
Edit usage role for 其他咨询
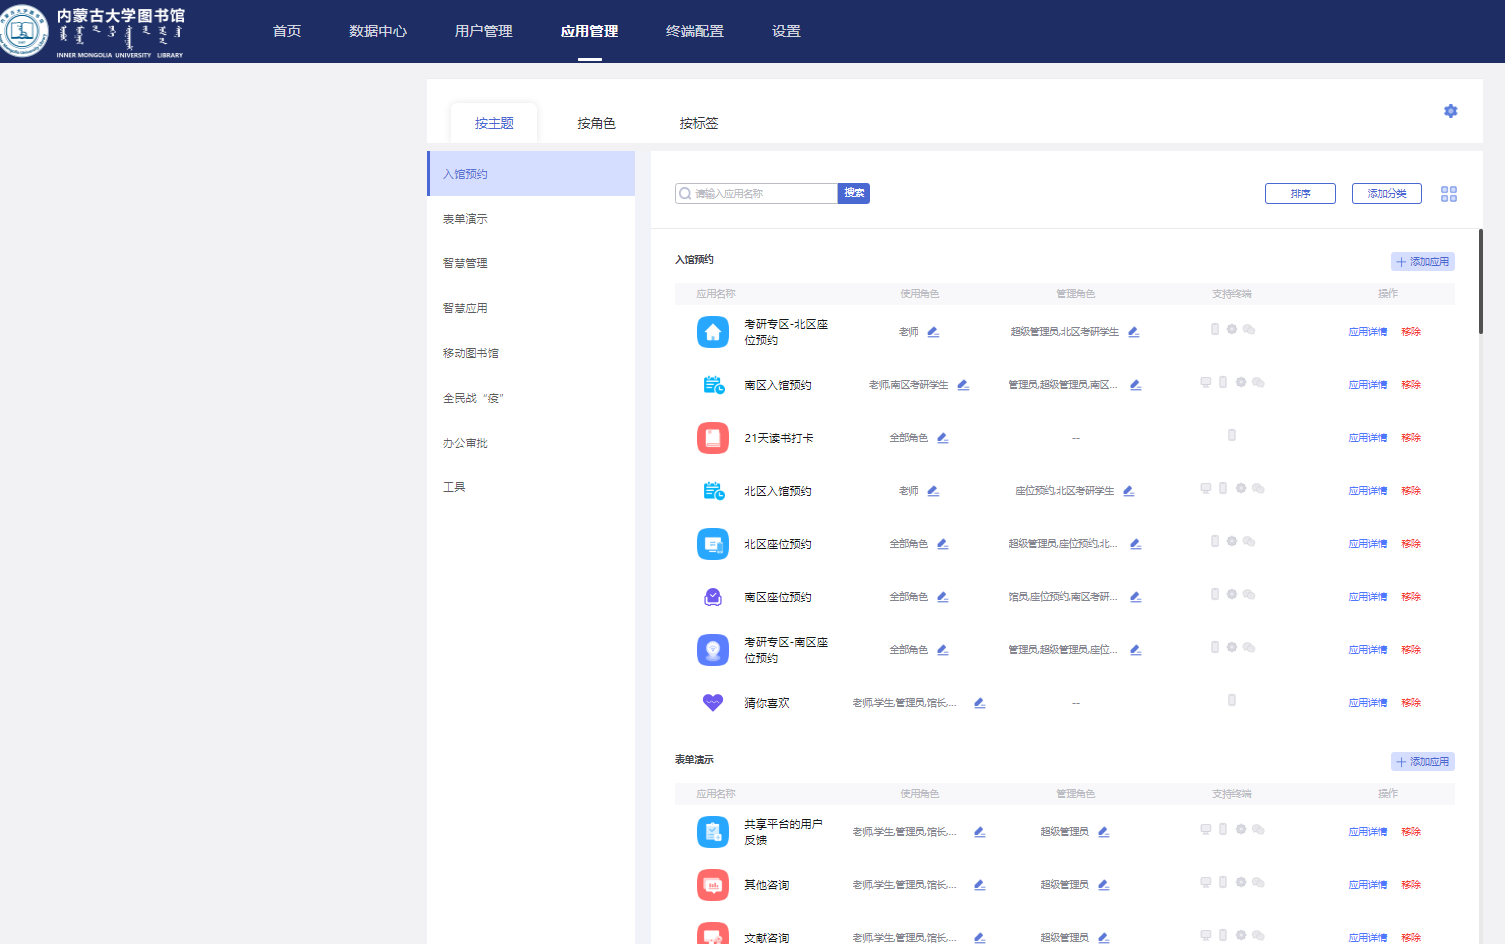tap(979, 885)
